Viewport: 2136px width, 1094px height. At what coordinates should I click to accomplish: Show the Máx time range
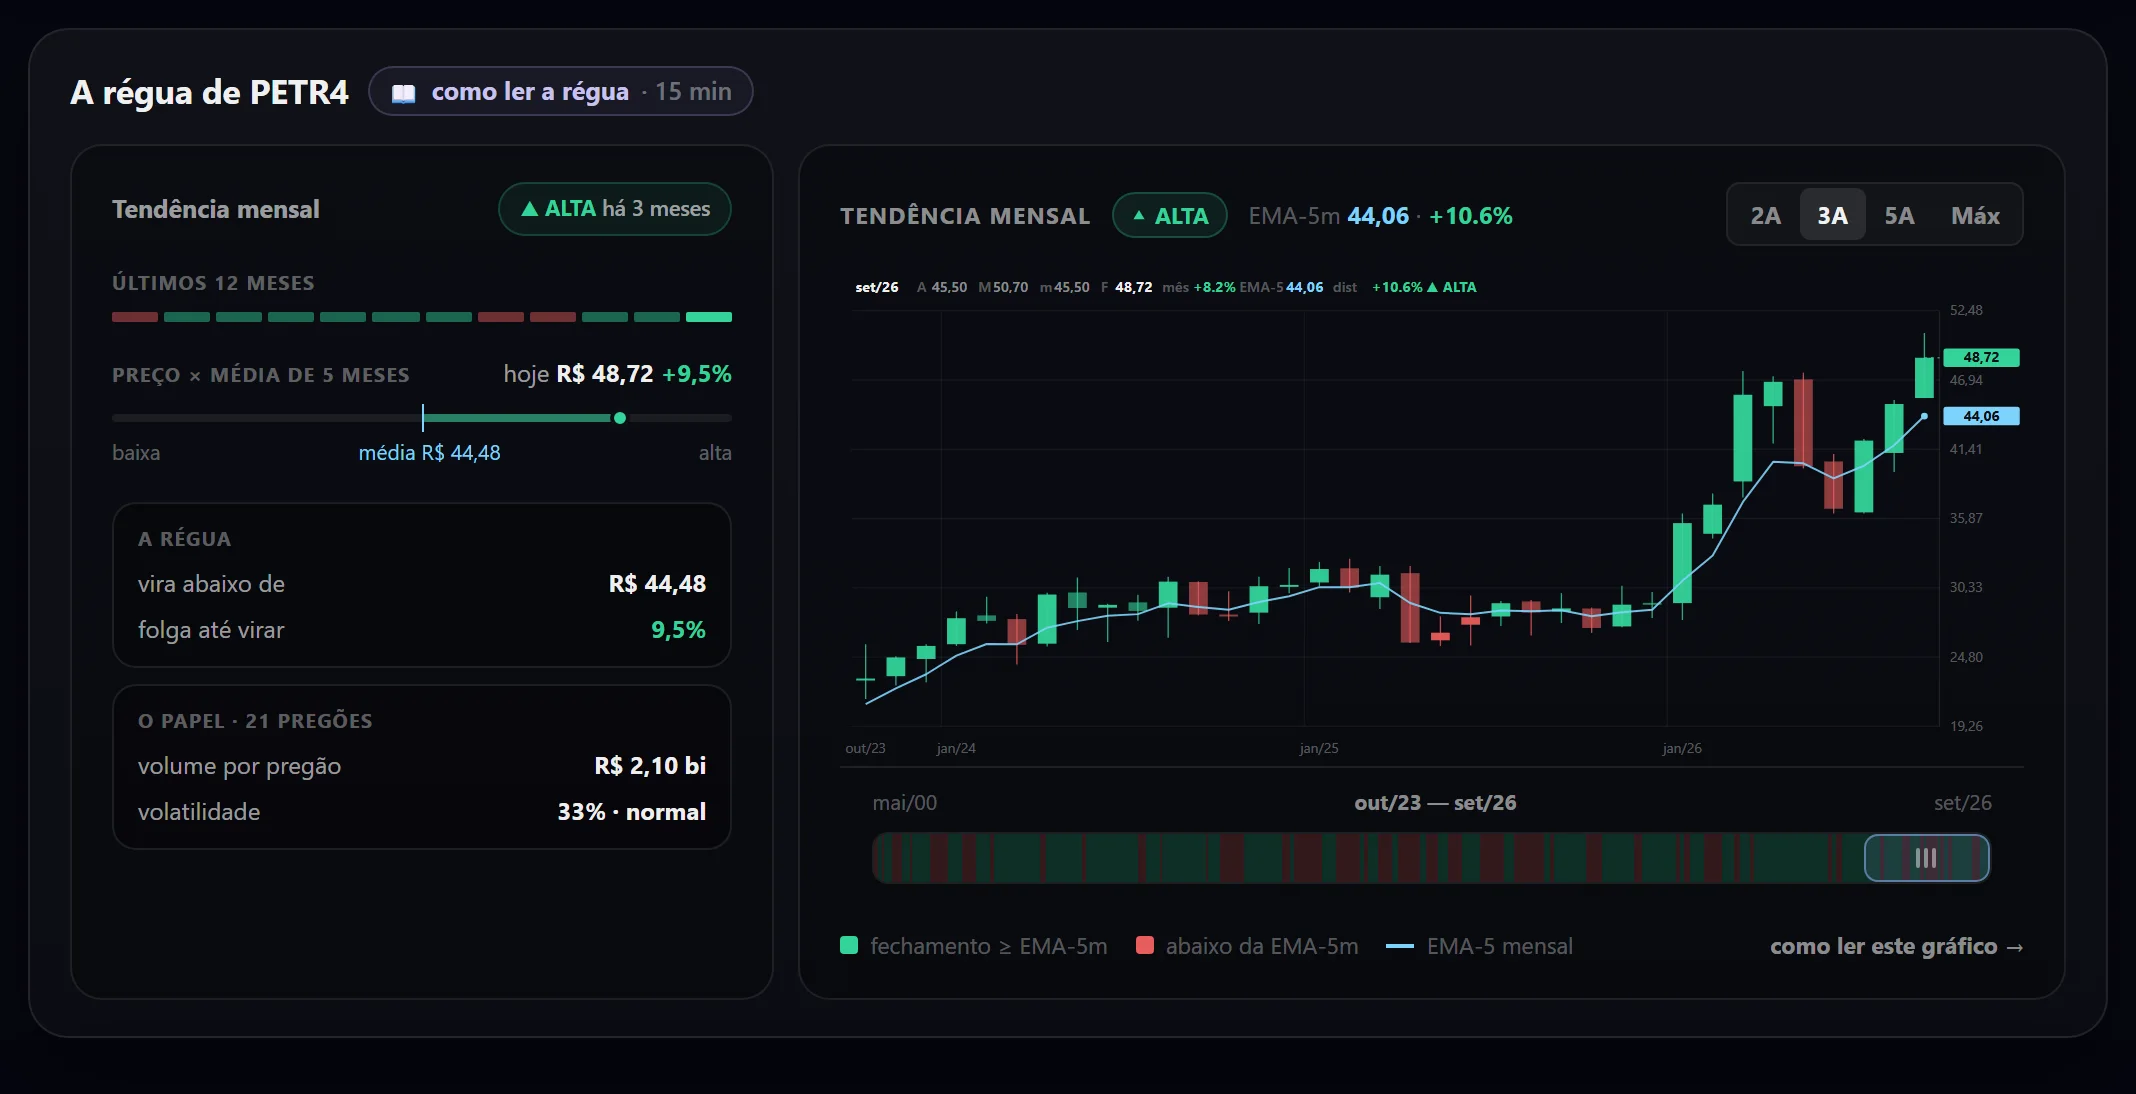click(x=1975, y=215)
